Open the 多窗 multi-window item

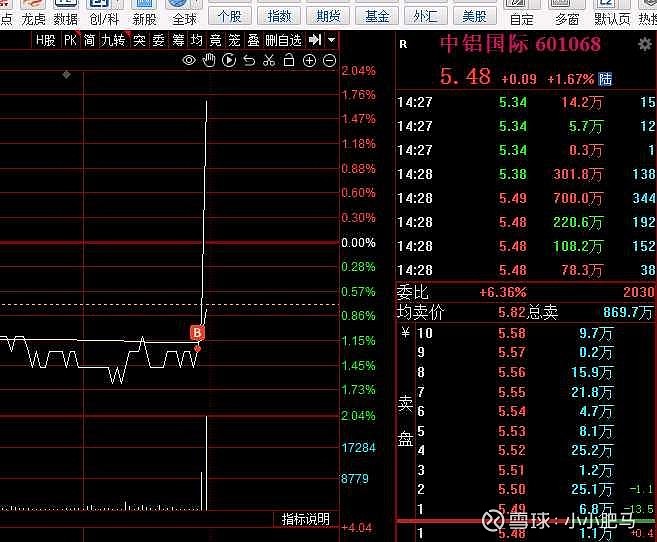pos(566,13)
